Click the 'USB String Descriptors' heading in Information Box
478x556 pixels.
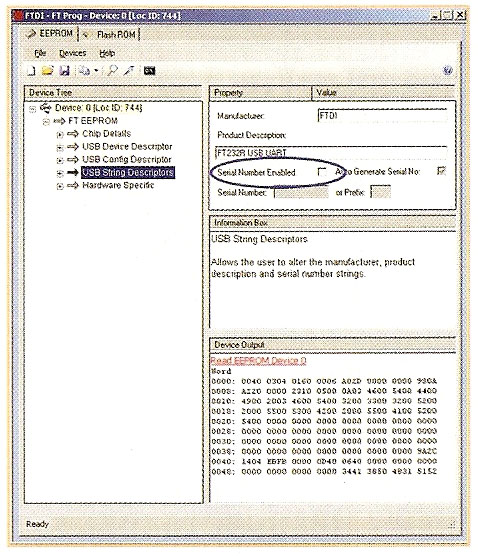pyautogui.click(x=259, y=239)
